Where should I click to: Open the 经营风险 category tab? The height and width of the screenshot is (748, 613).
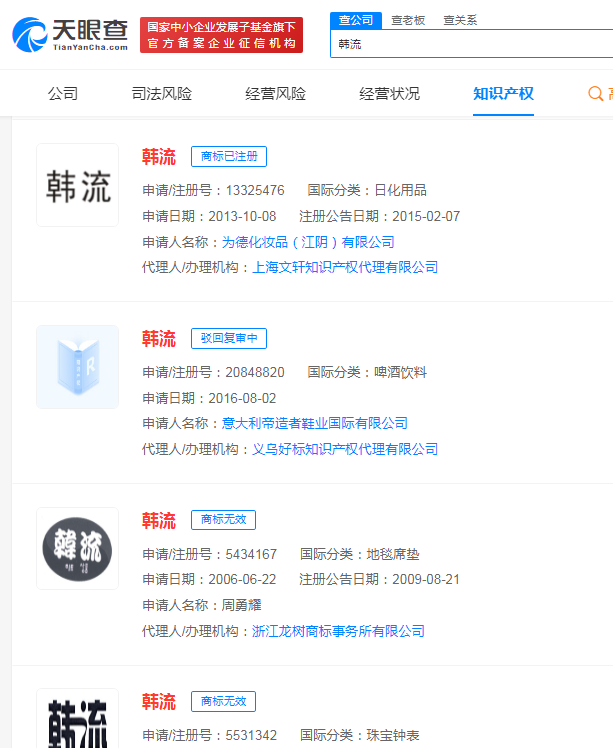tap(275, 94)
